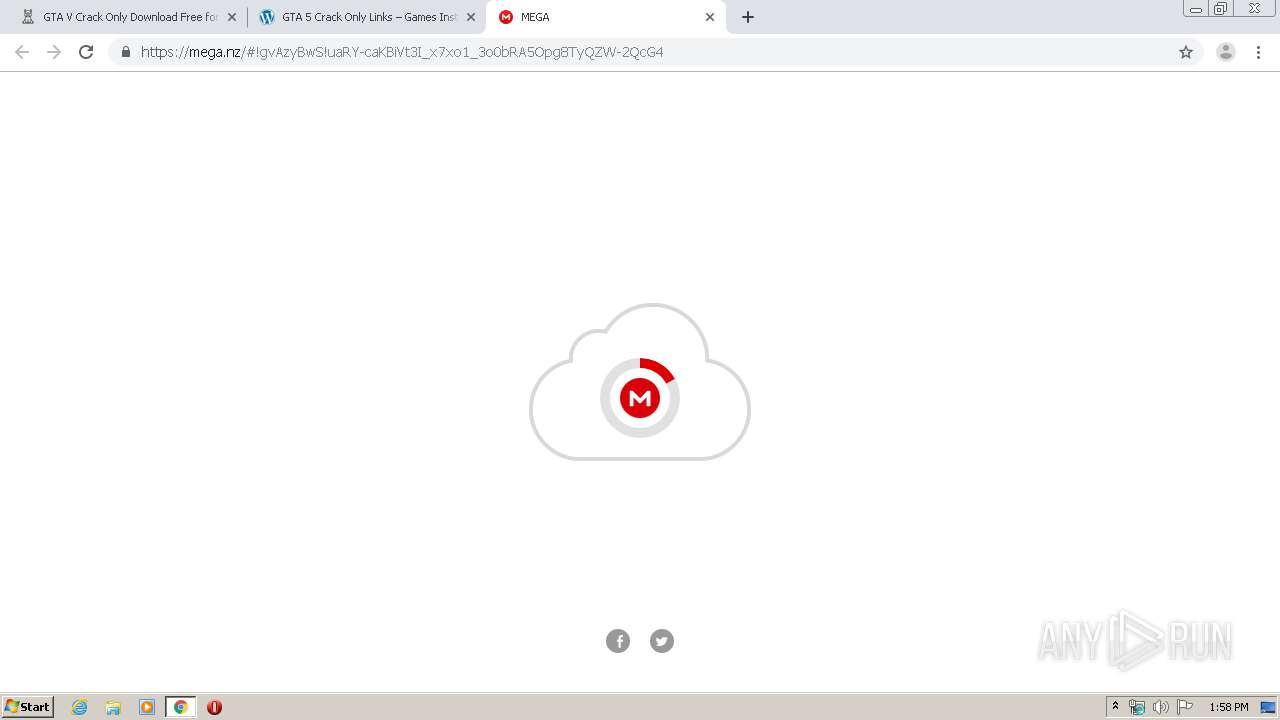Click Show desktop icon beside clock
This screenshot has width=1280, height=720.
pyautogui.click(x=1268, y=707)
